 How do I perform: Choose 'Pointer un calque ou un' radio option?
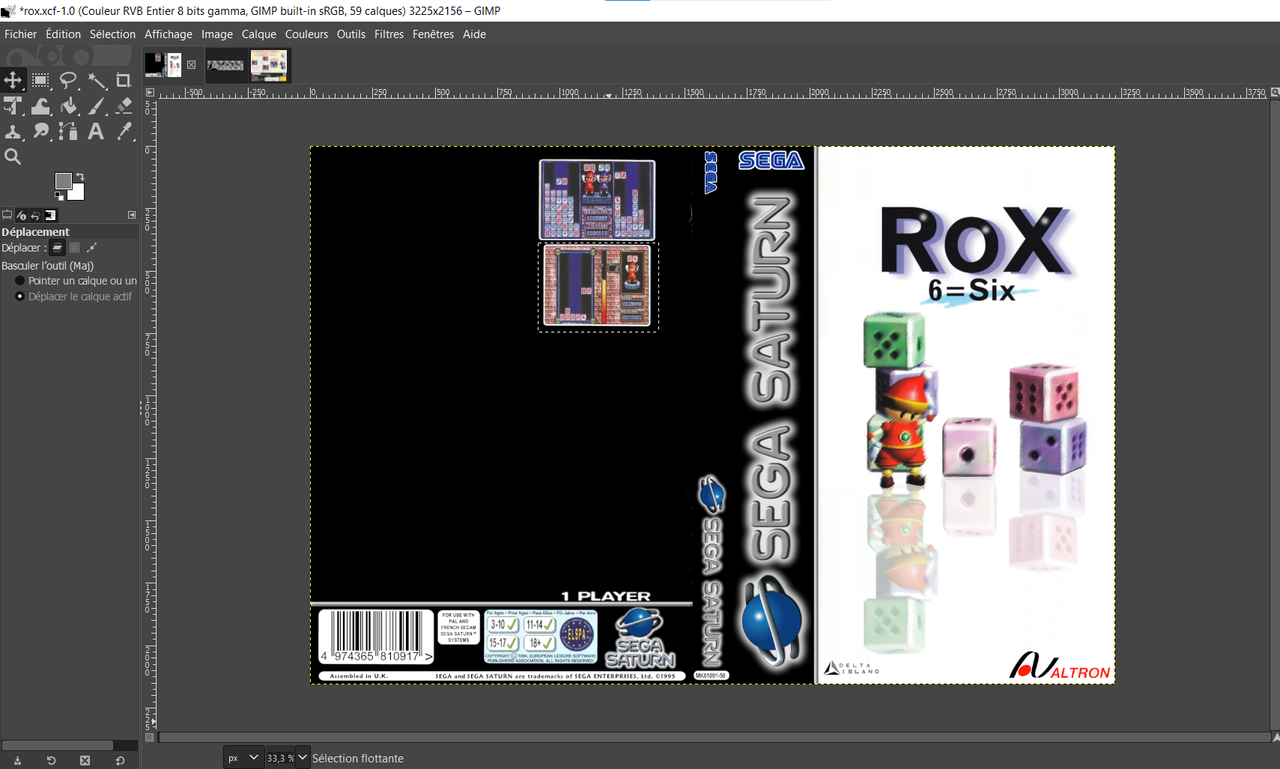75,281
